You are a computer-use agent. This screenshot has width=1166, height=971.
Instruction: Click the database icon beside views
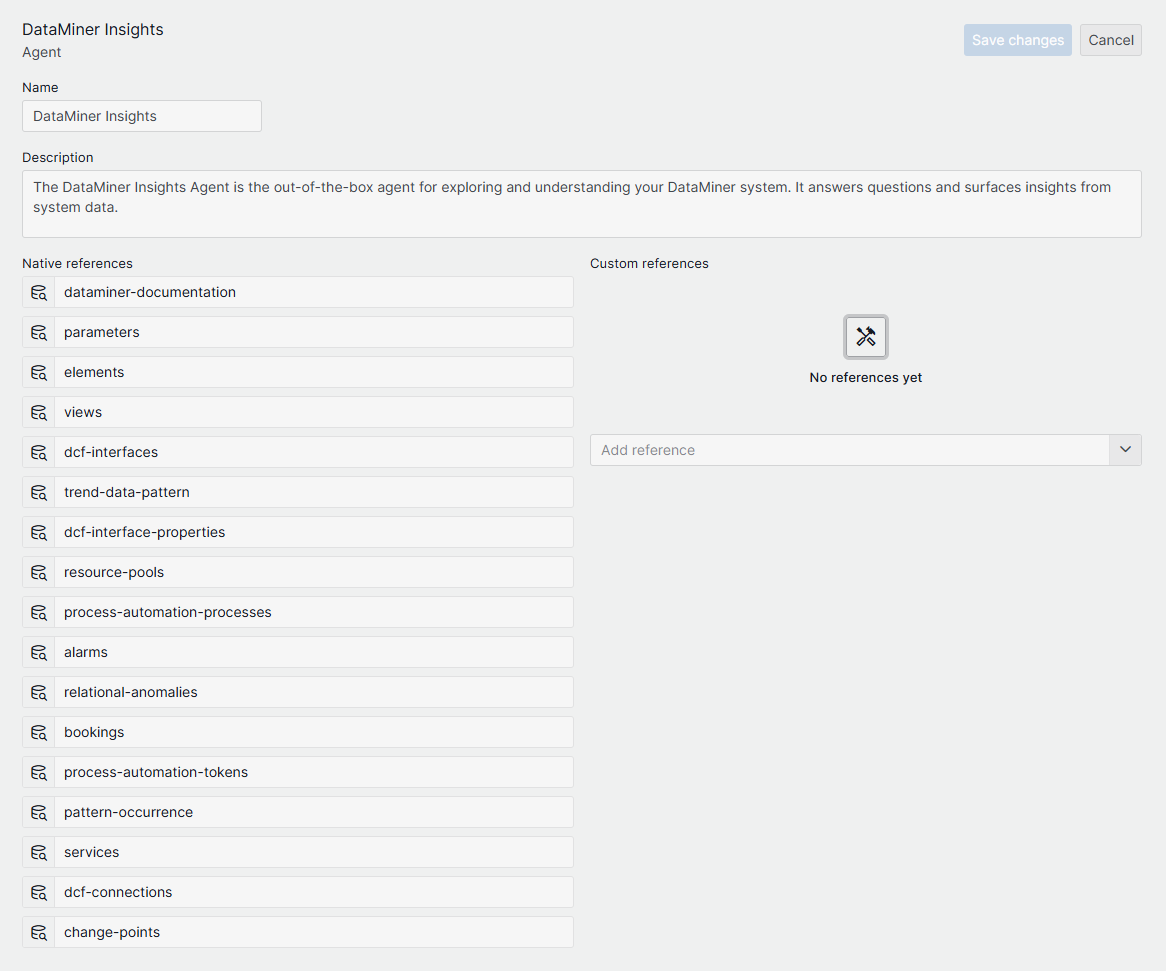click(39, 412)
